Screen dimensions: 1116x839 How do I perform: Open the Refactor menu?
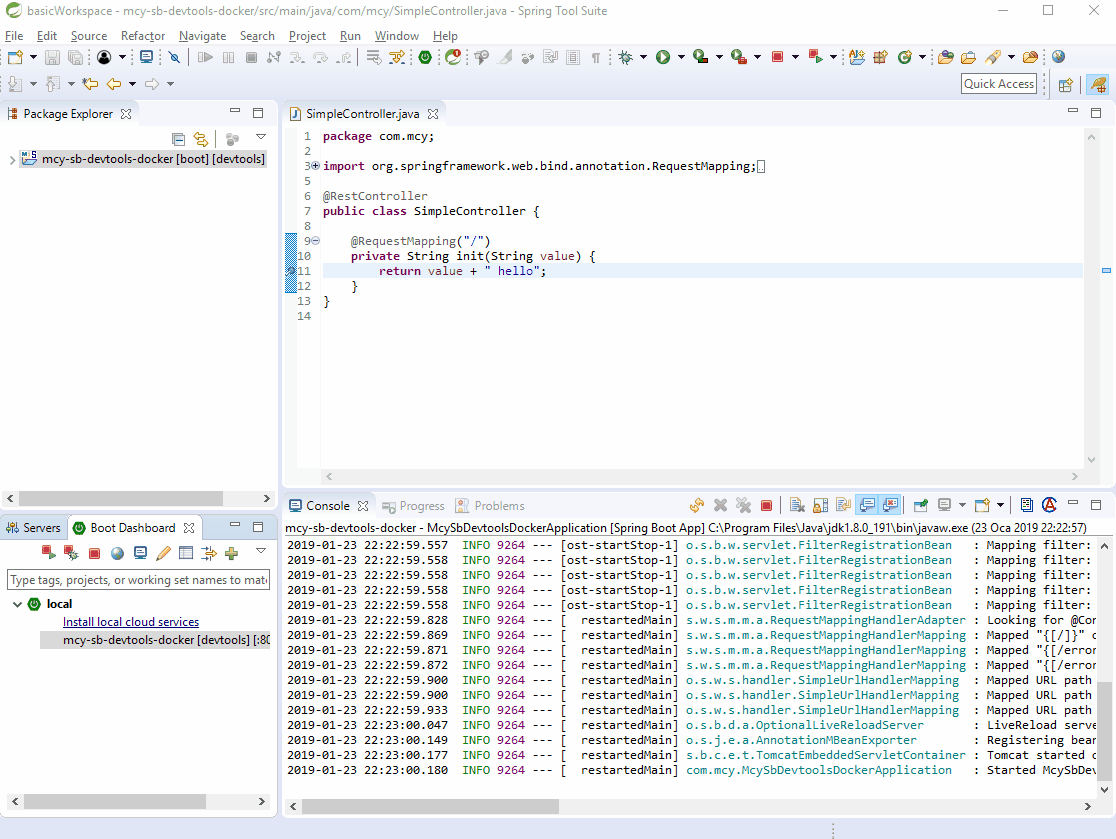click(142, 36)
